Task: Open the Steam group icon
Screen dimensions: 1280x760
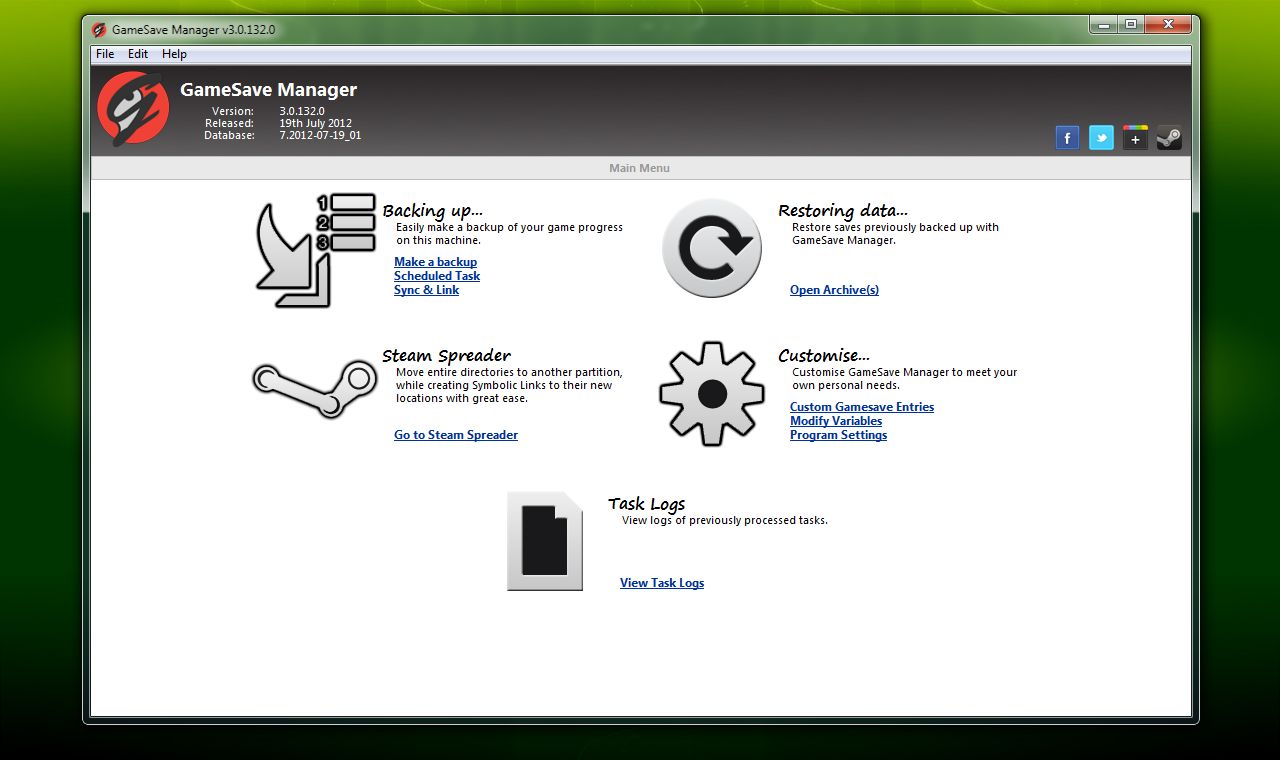Action: (1169, 138)
